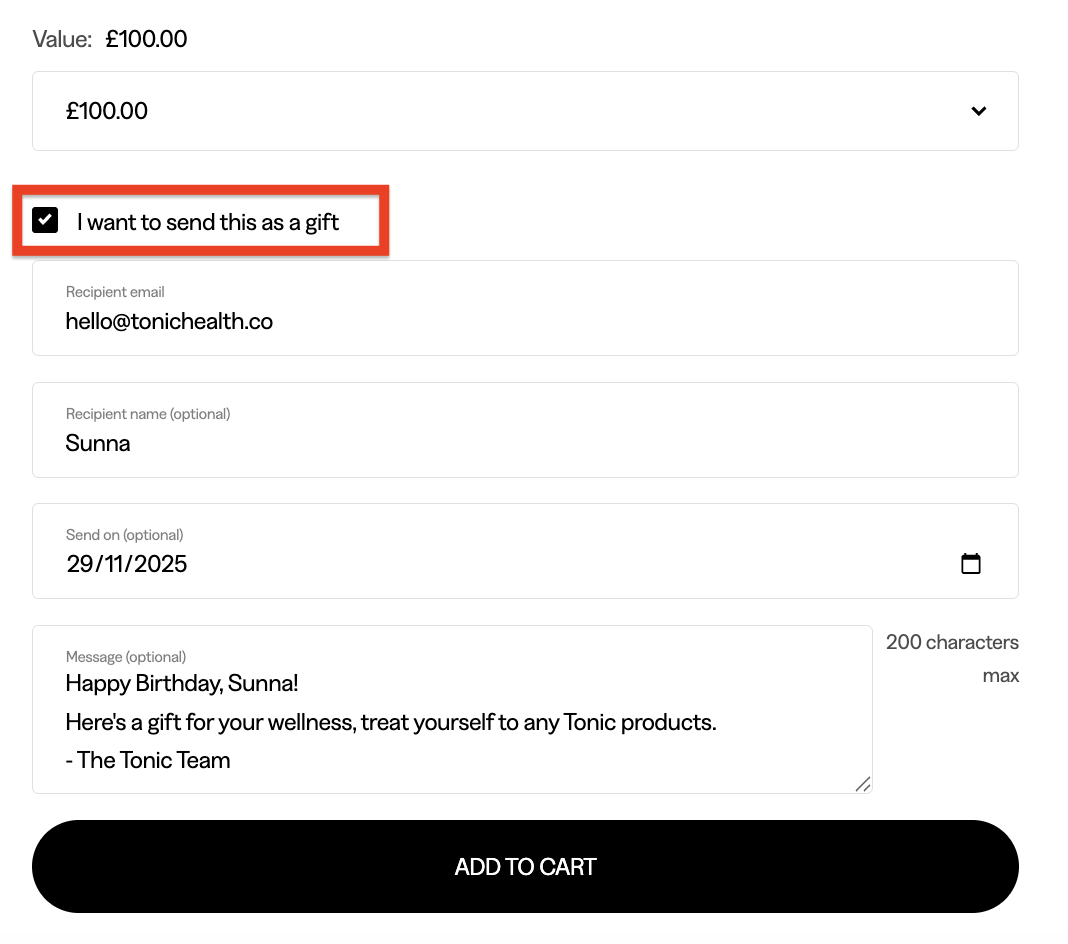1068x944 pixels.
Task: Select the year 2025 in Send on date
Action: (x=160, y=564)
